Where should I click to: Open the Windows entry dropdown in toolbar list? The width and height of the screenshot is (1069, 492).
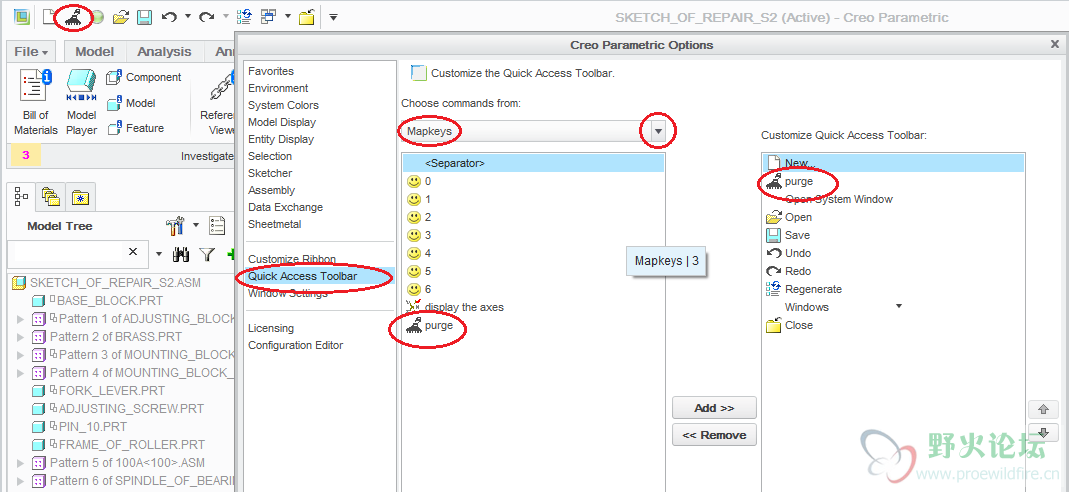coord(899,306)
